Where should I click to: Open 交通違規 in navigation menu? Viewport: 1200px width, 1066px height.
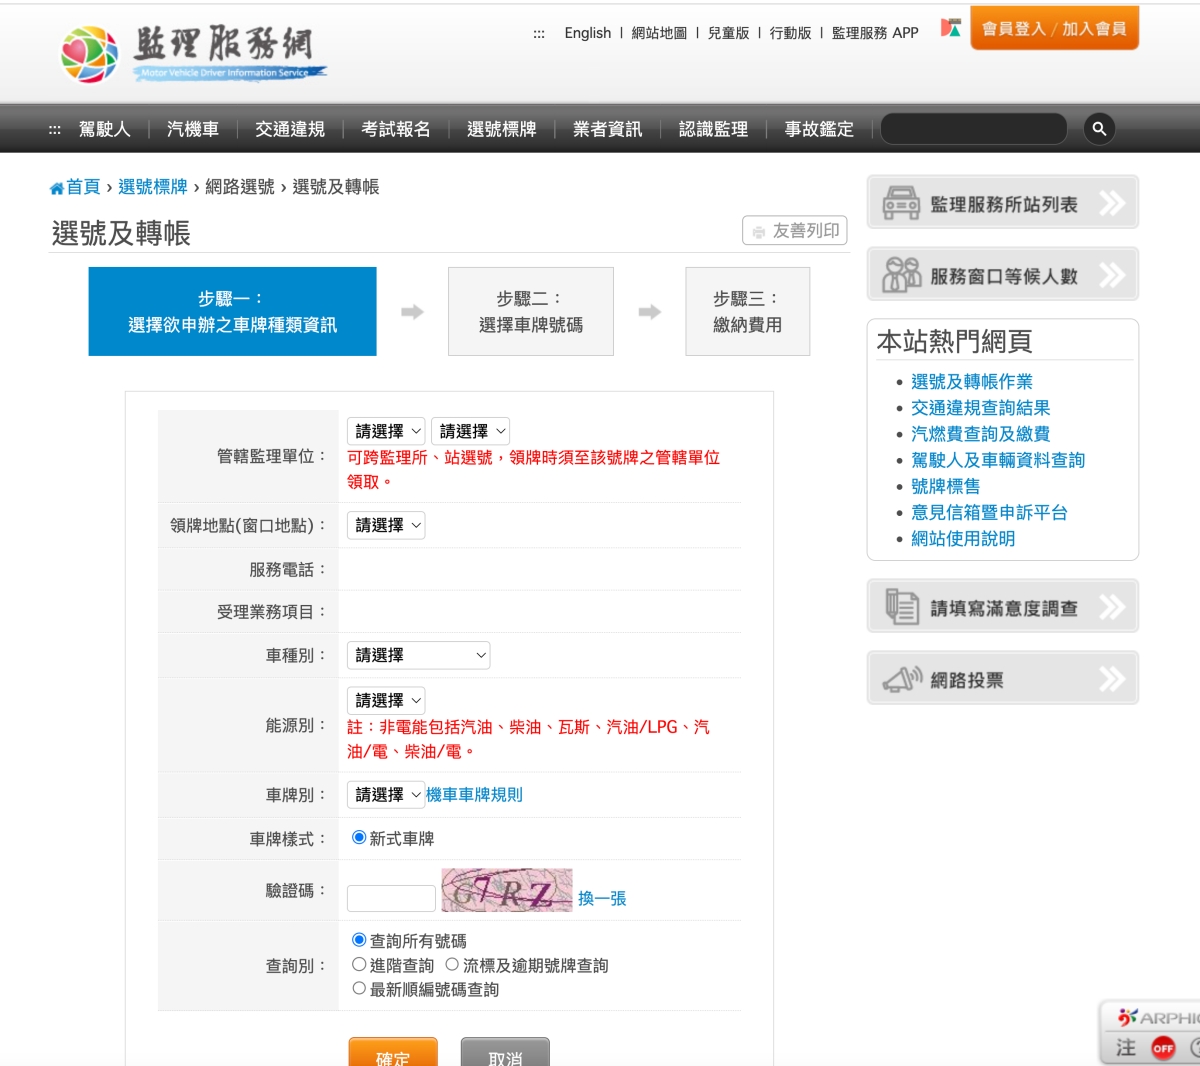[289, 129]
